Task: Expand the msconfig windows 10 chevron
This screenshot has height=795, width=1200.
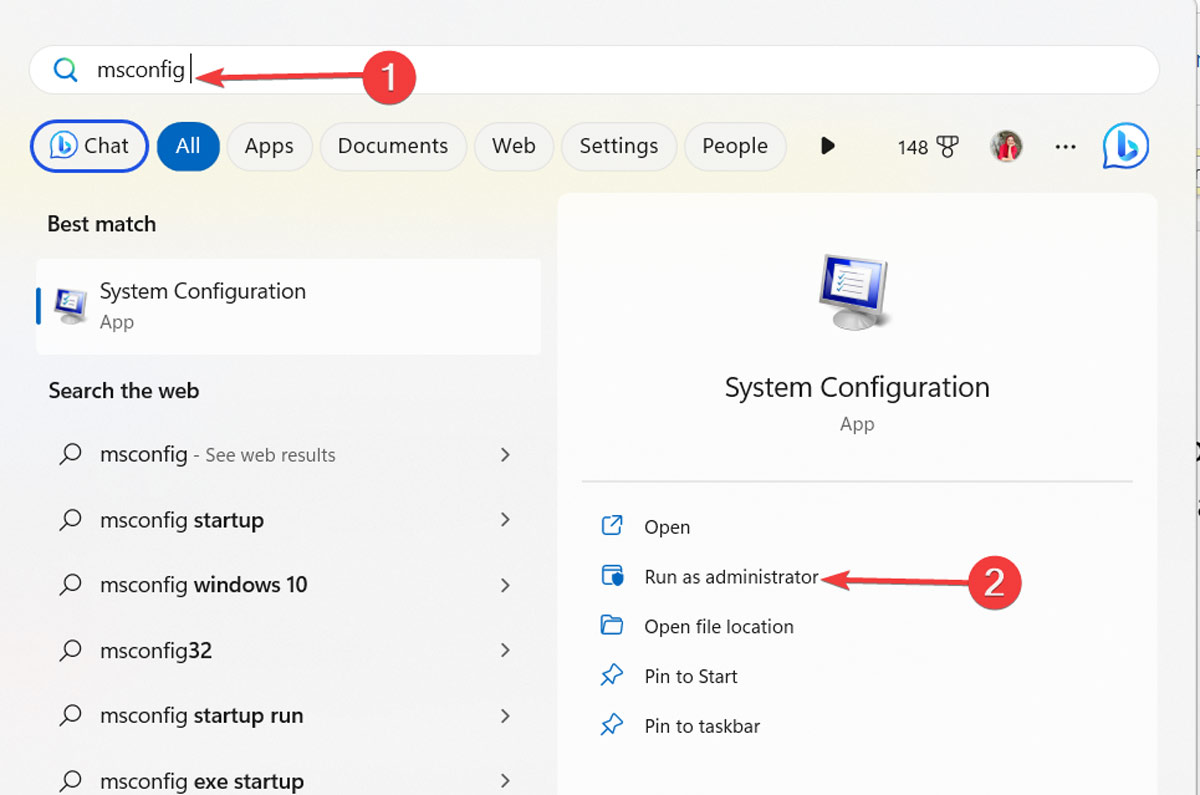Action: (506, 585)
